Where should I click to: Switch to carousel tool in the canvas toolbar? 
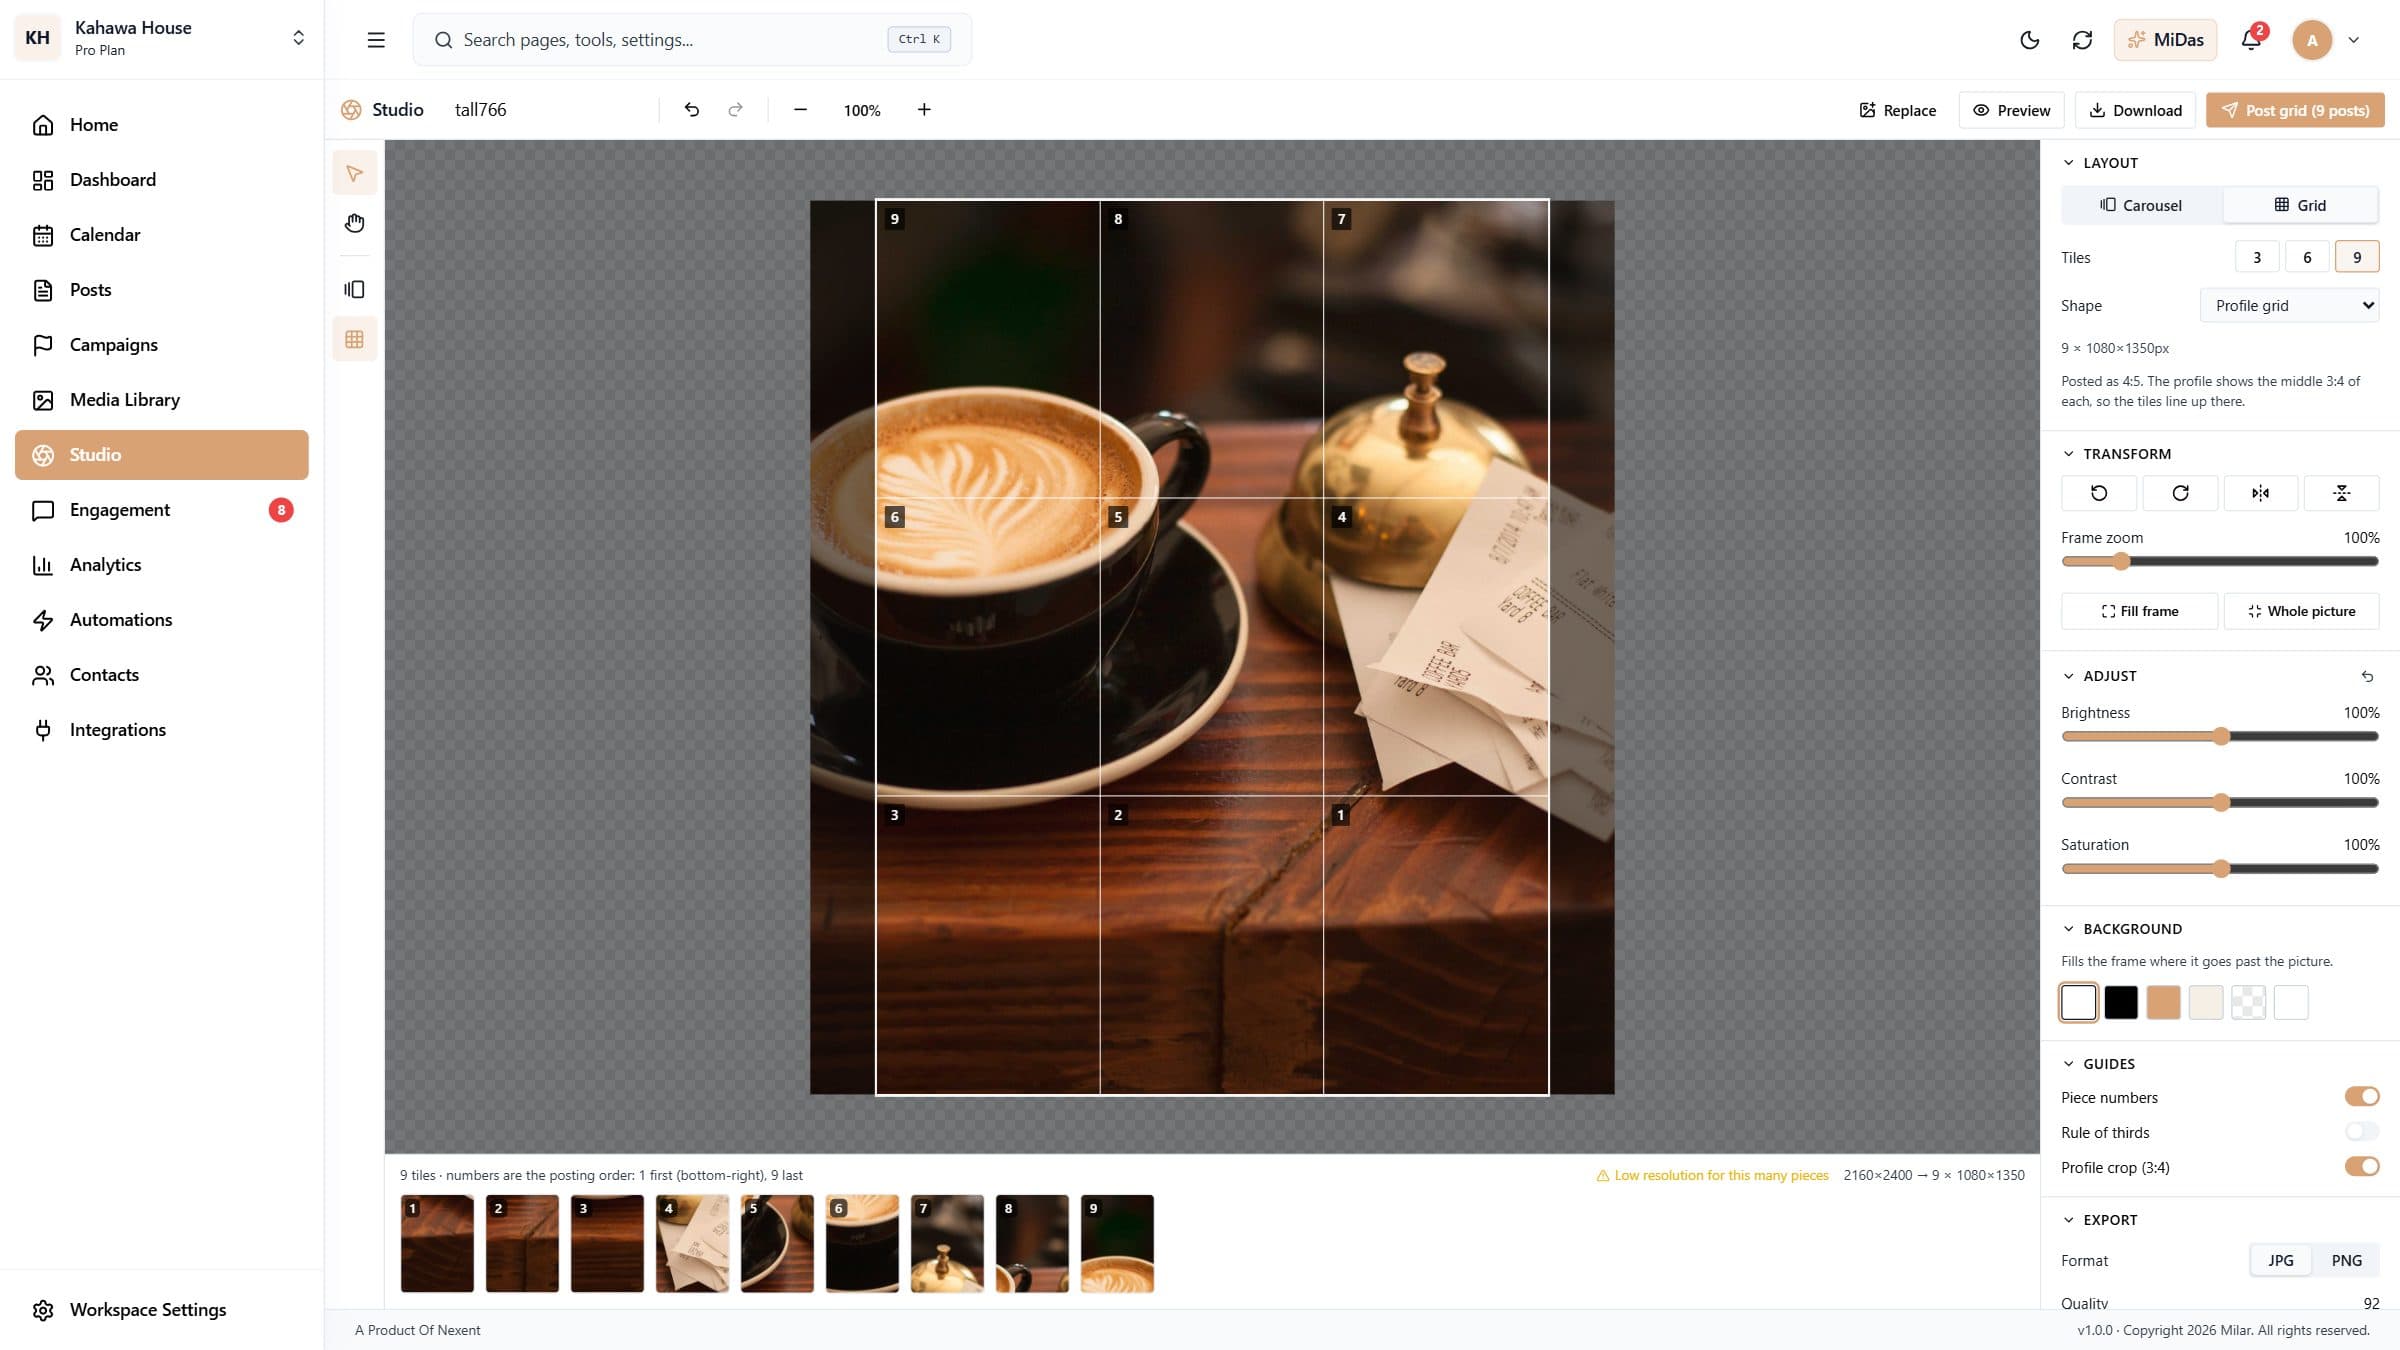pos(354,289)
